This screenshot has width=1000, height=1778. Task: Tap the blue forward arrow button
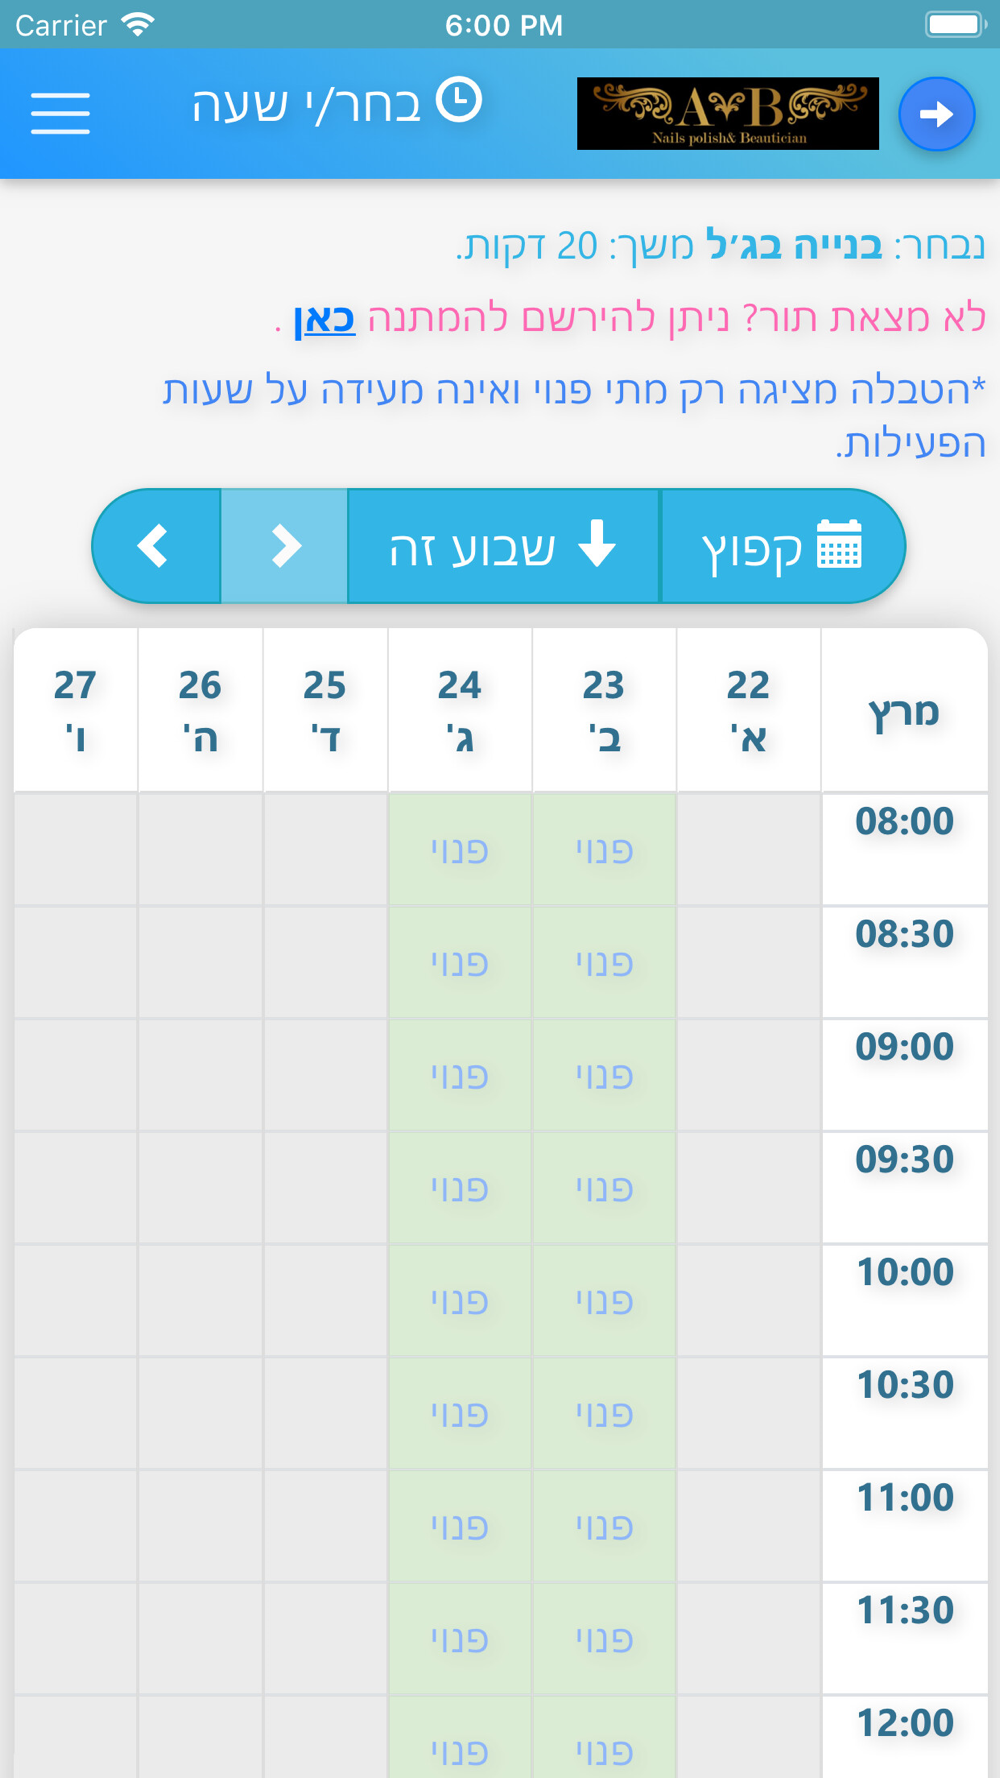click(x=936, y=114)
